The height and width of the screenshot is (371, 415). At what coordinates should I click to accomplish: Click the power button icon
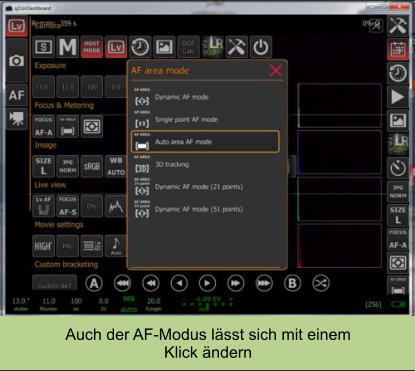click(x=261, y=47)
